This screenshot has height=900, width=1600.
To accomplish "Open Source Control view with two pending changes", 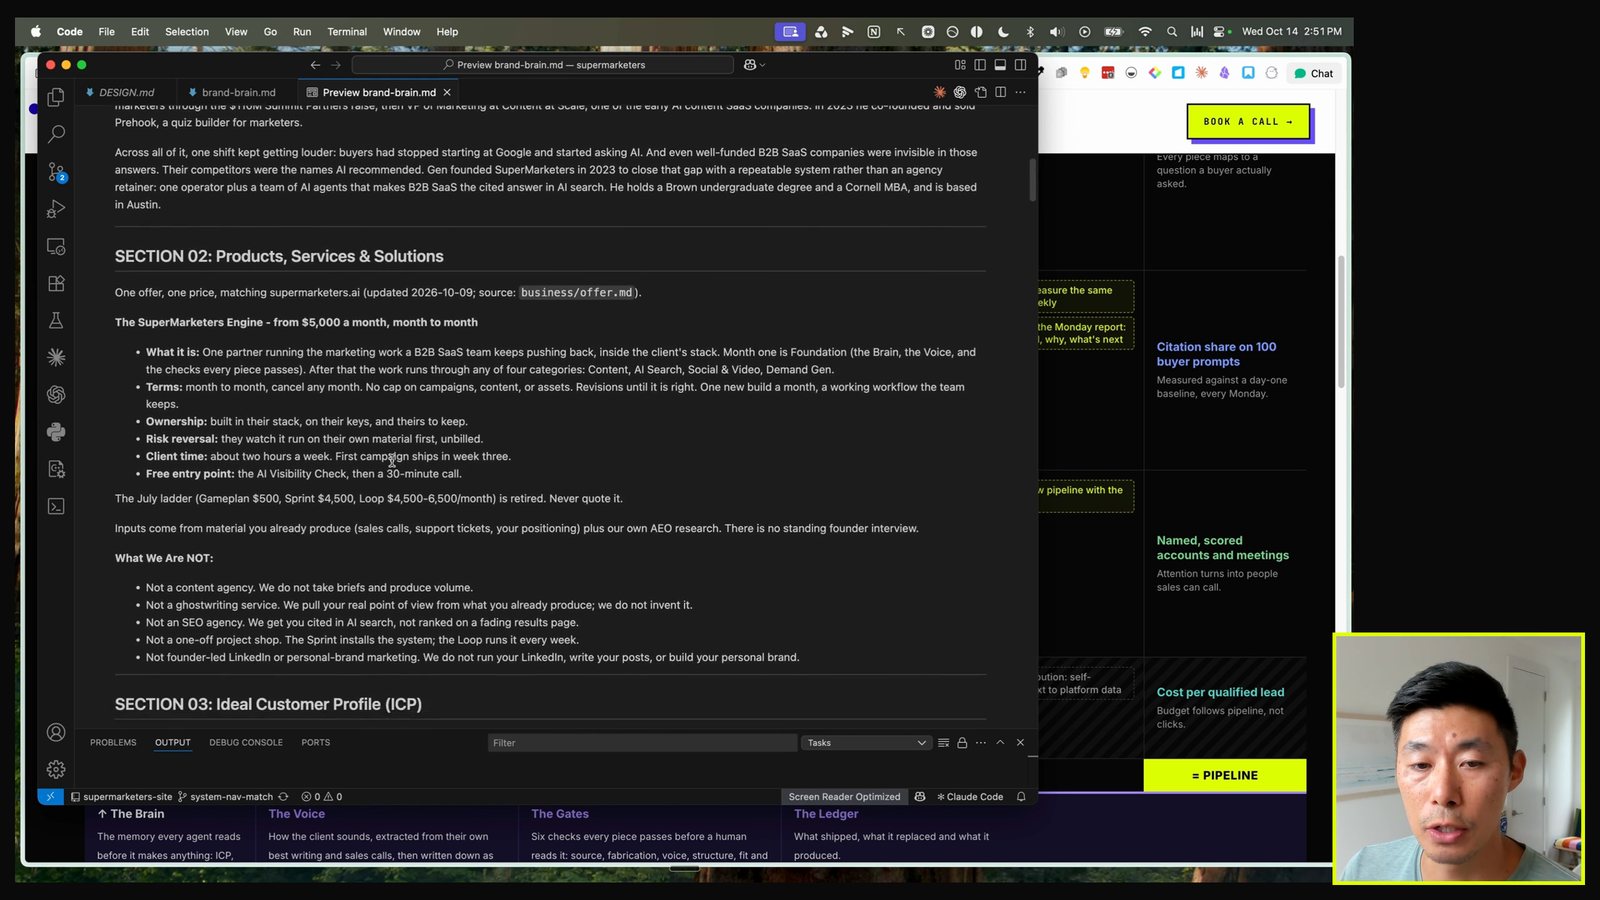I will click(x=56, y=172).
